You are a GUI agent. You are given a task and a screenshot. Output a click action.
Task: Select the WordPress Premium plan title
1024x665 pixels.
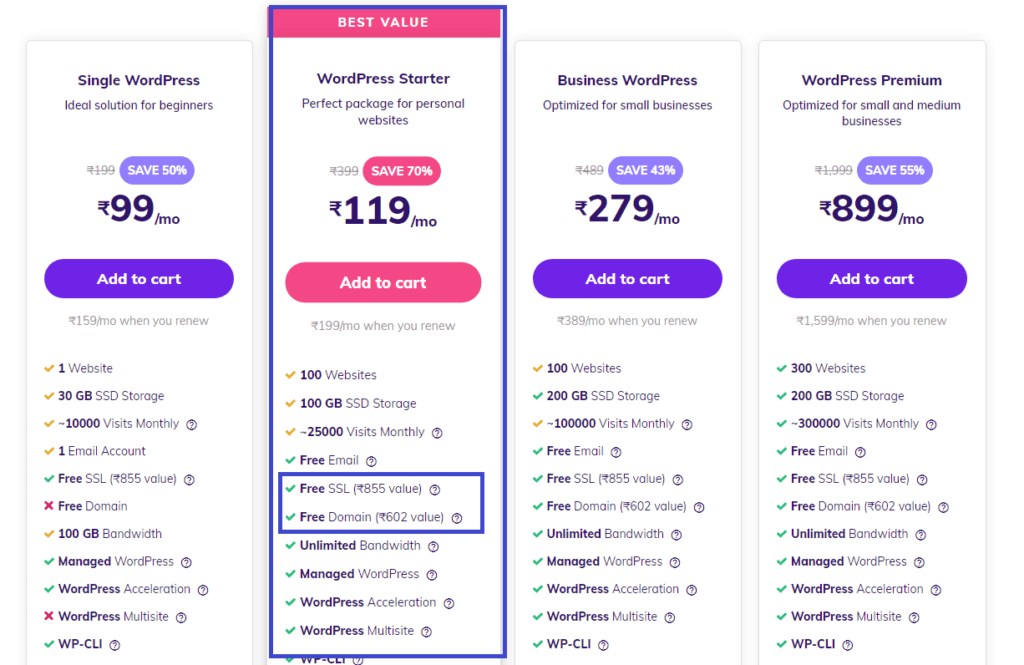click(872, 80)
